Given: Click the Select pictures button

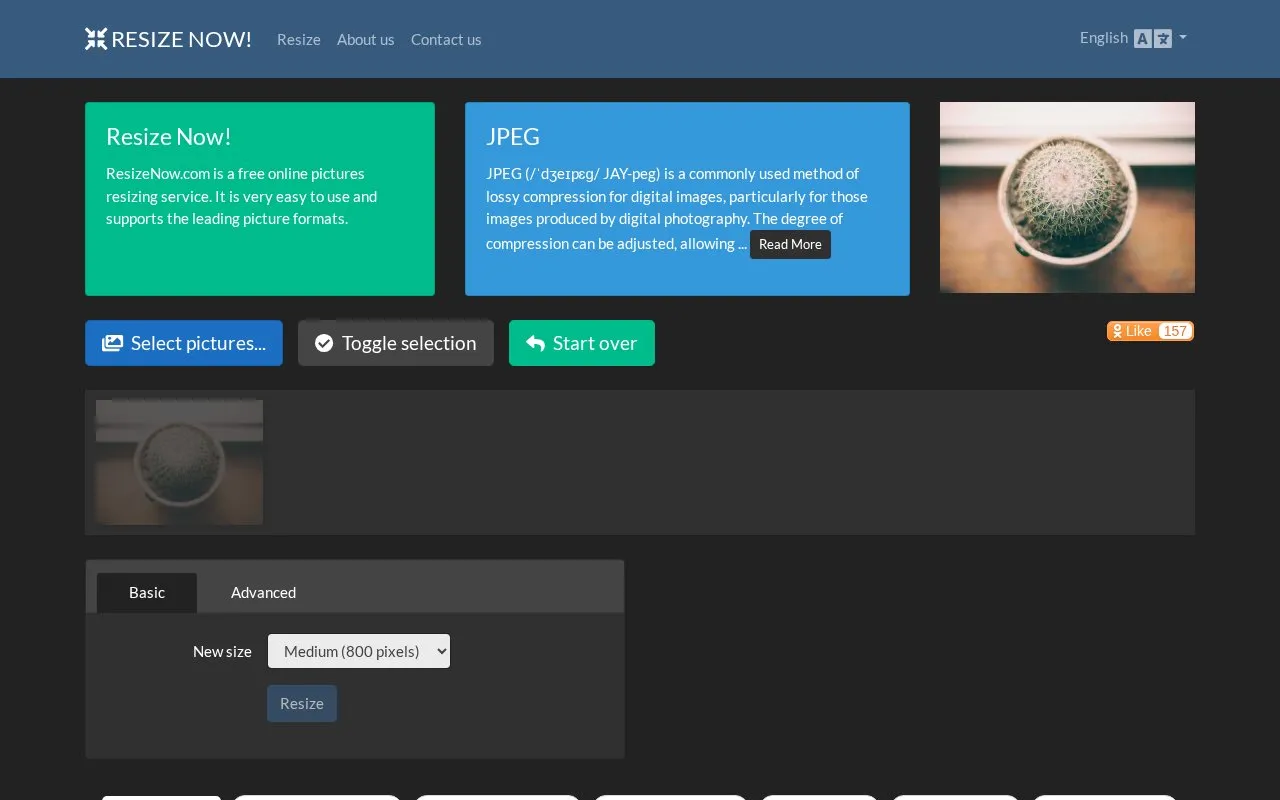Looking at the screenshot, I should [x=184, y=343].
